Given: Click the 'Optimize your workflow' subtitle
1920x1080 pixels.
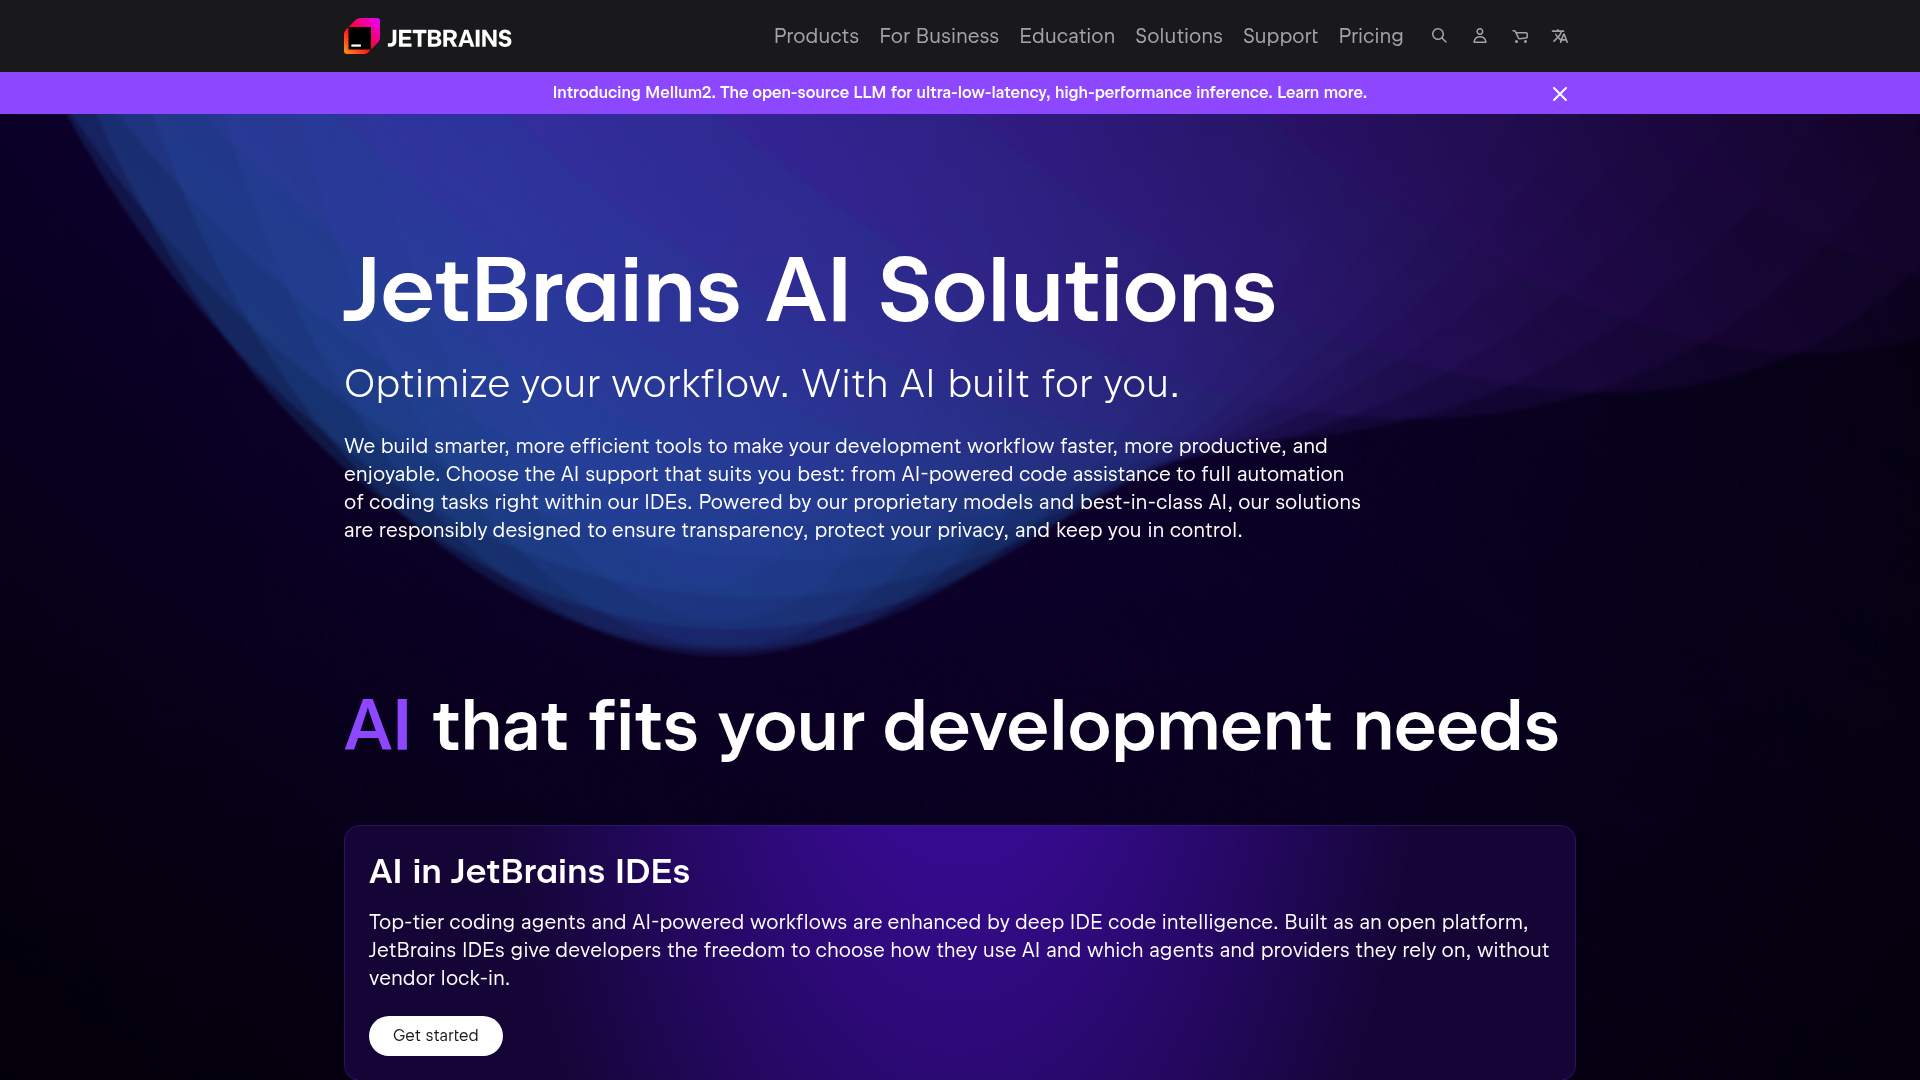Looking at the screenshot, I should point(762,384).
